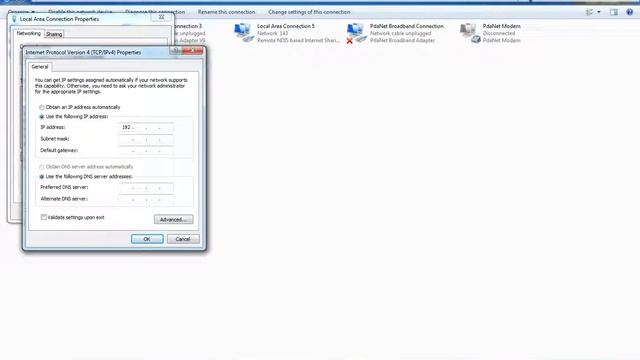Focus the IP address field showing 192

click(x=146, y=128)
